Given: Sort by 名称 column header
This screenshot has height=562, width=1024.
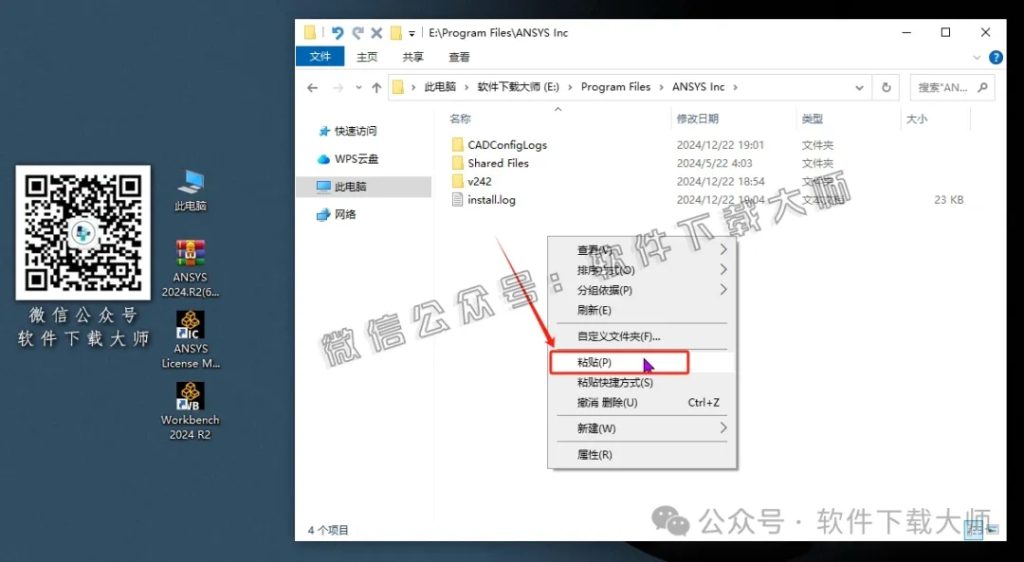Looking at the screenshot, I should 460,119.
